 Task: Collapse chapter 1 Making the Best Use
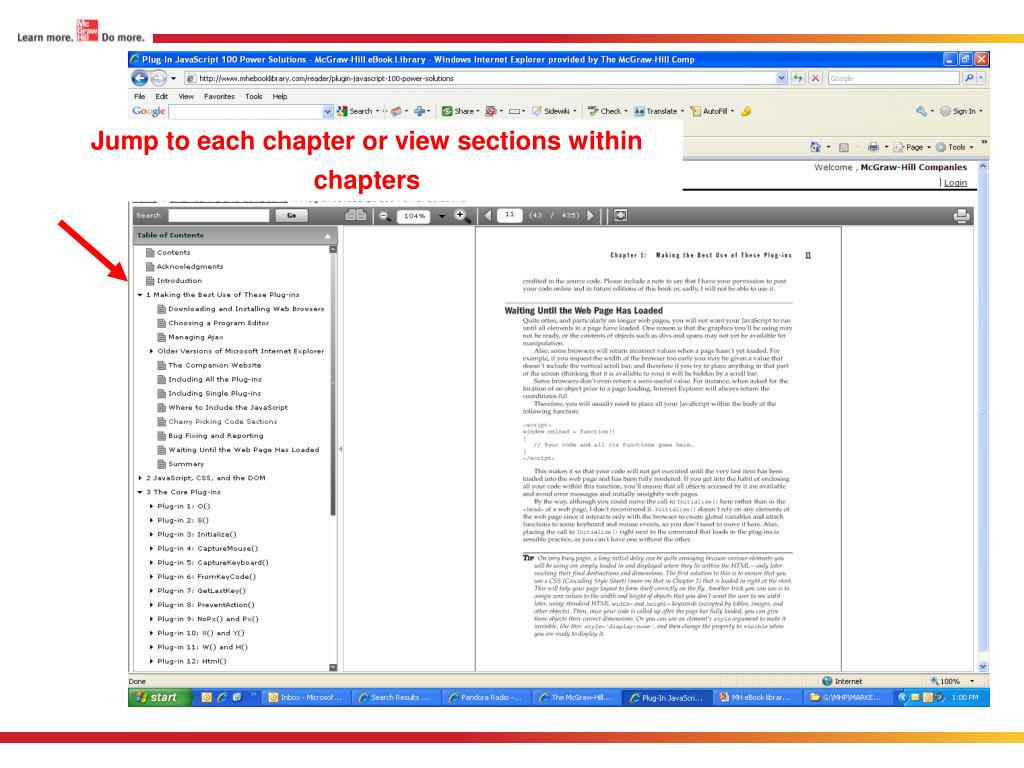pos(140,295)
